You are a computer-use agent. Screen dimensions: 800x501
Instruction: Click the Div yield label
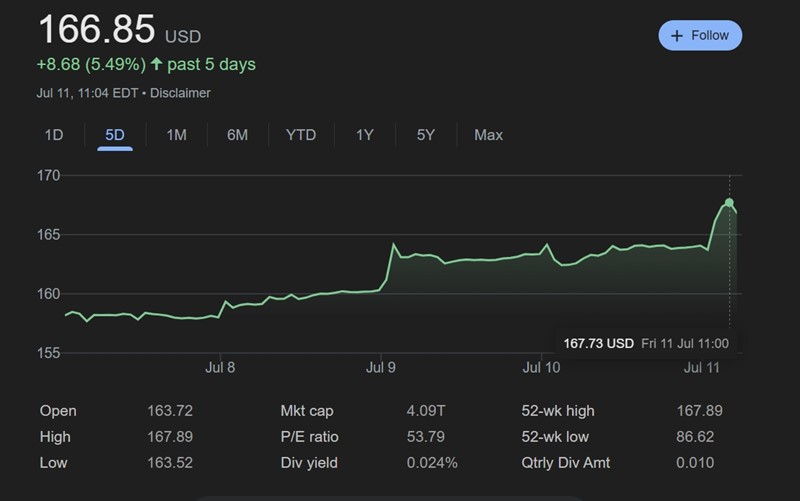pyautogui.click(x=309, y=463)
